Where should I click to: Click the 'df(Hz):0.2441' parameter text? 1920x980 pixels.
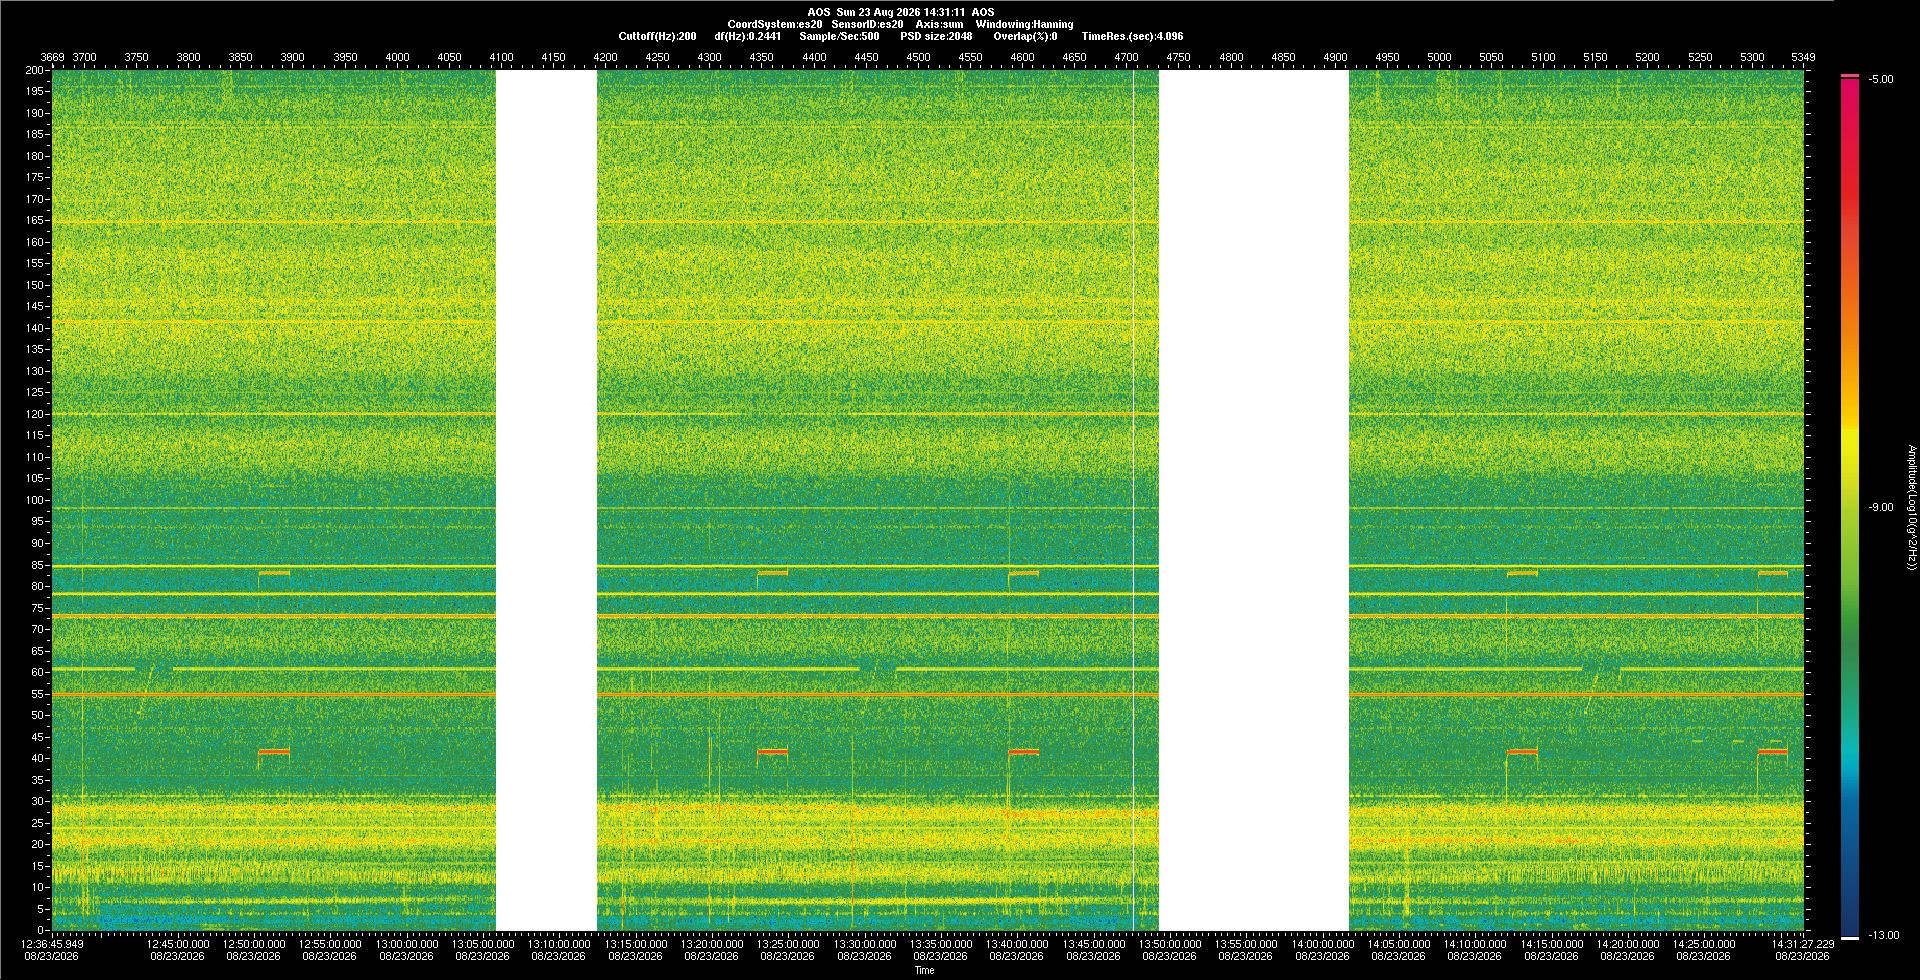click(748, 36)
